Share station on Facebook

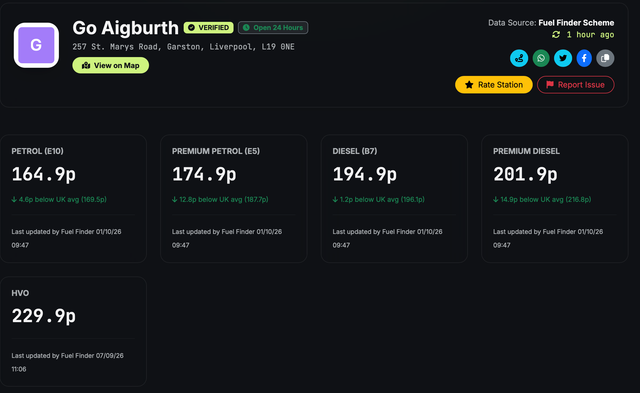(x=584, y=58)
